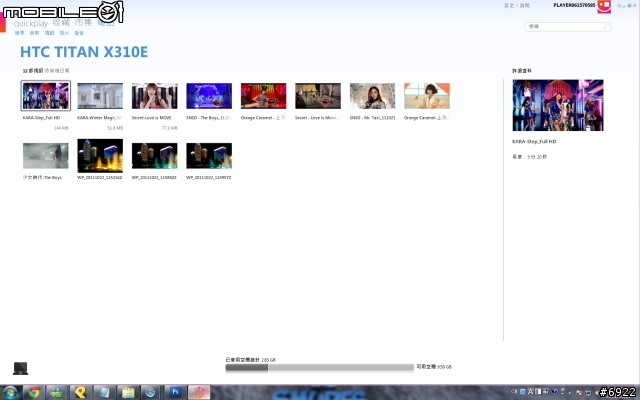The width and height of the screenshot is (640, 400).
Task: Open the third blue sub-tab under the main tabs
Action: (49, 33)
